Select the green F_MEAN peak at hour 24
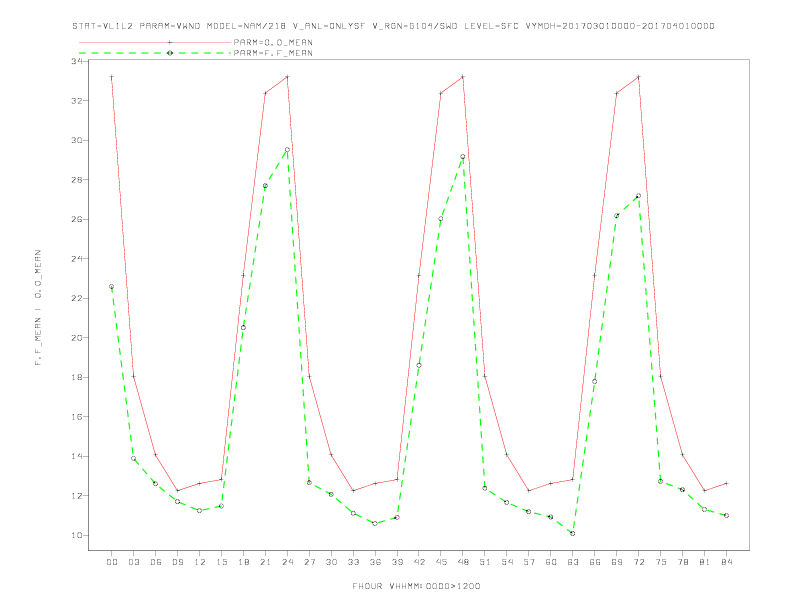The image size is (792, 612). coord(287,149)
